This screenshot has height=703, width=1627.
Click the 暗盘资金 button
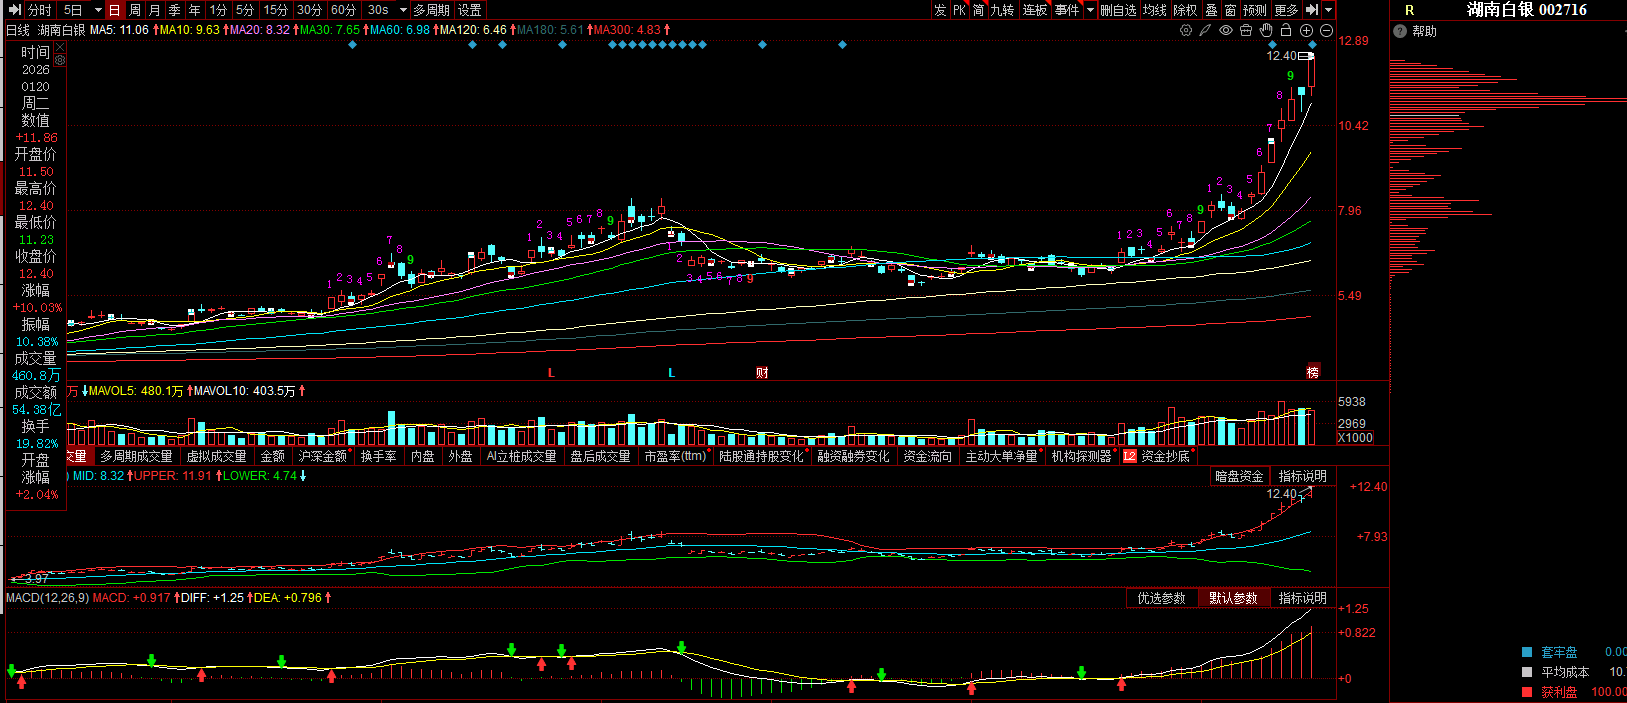point(1240,476)
